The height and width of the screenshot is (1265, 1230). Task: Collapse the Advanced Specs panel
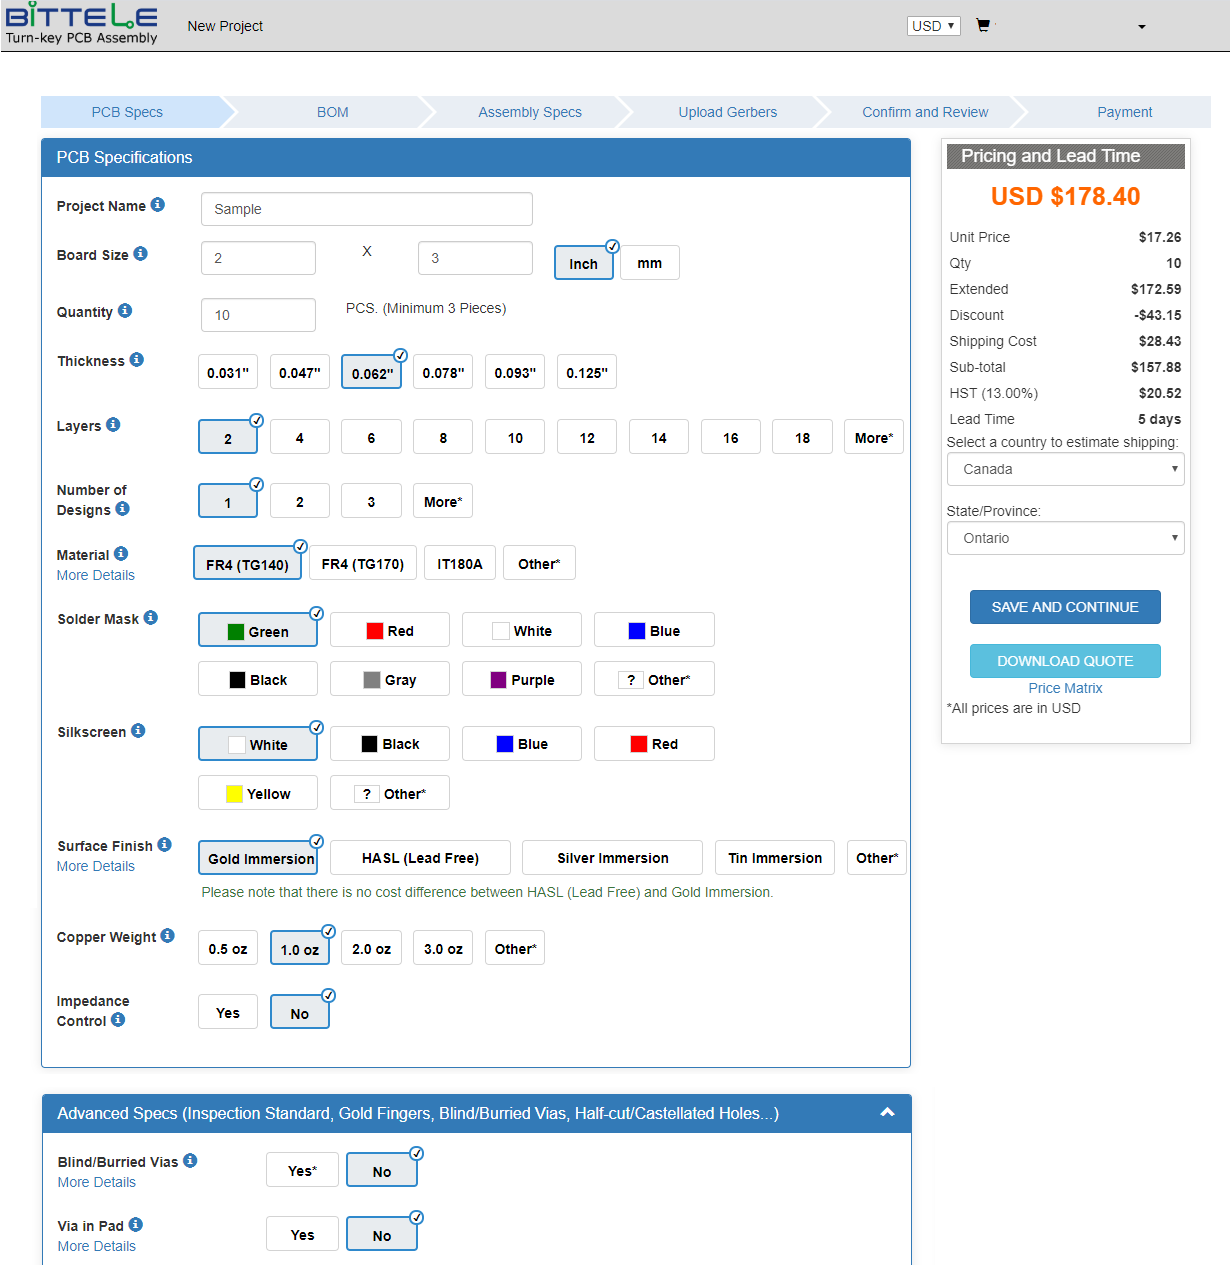click(x=887, y=1113)
